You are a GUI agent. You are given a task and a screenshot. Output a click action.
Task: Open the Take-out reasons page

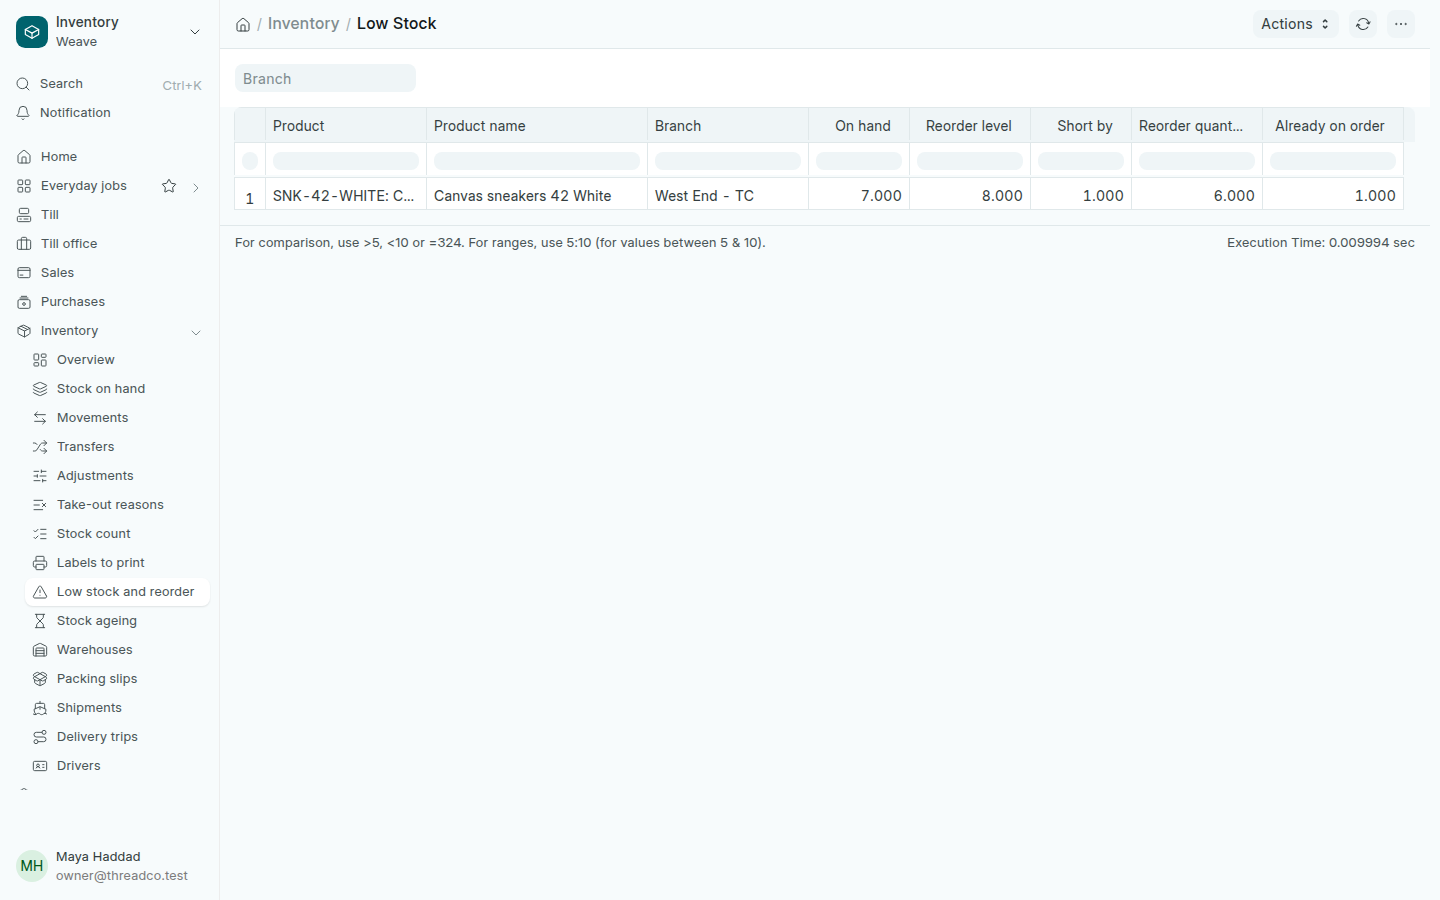pyautogui.click(x=118, y=505)
